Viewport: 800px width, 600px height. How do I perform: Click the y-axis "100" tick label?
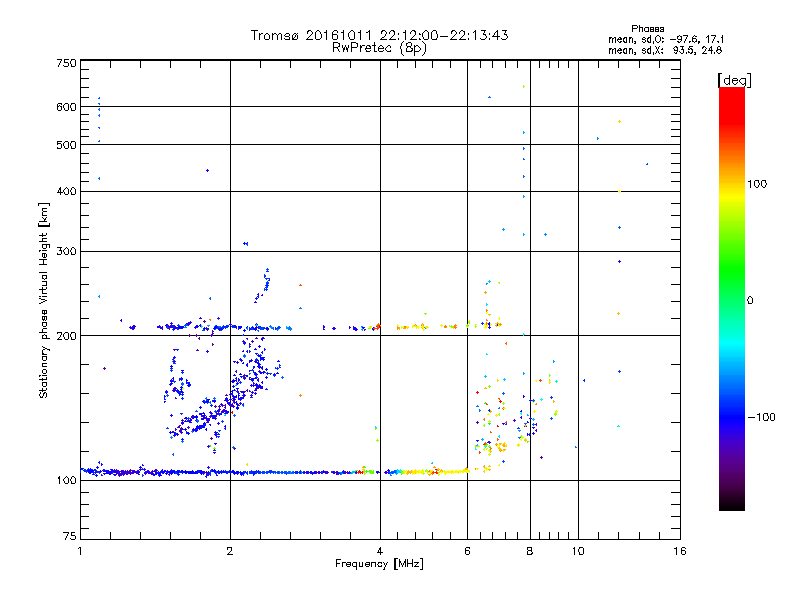click(66, 480)
